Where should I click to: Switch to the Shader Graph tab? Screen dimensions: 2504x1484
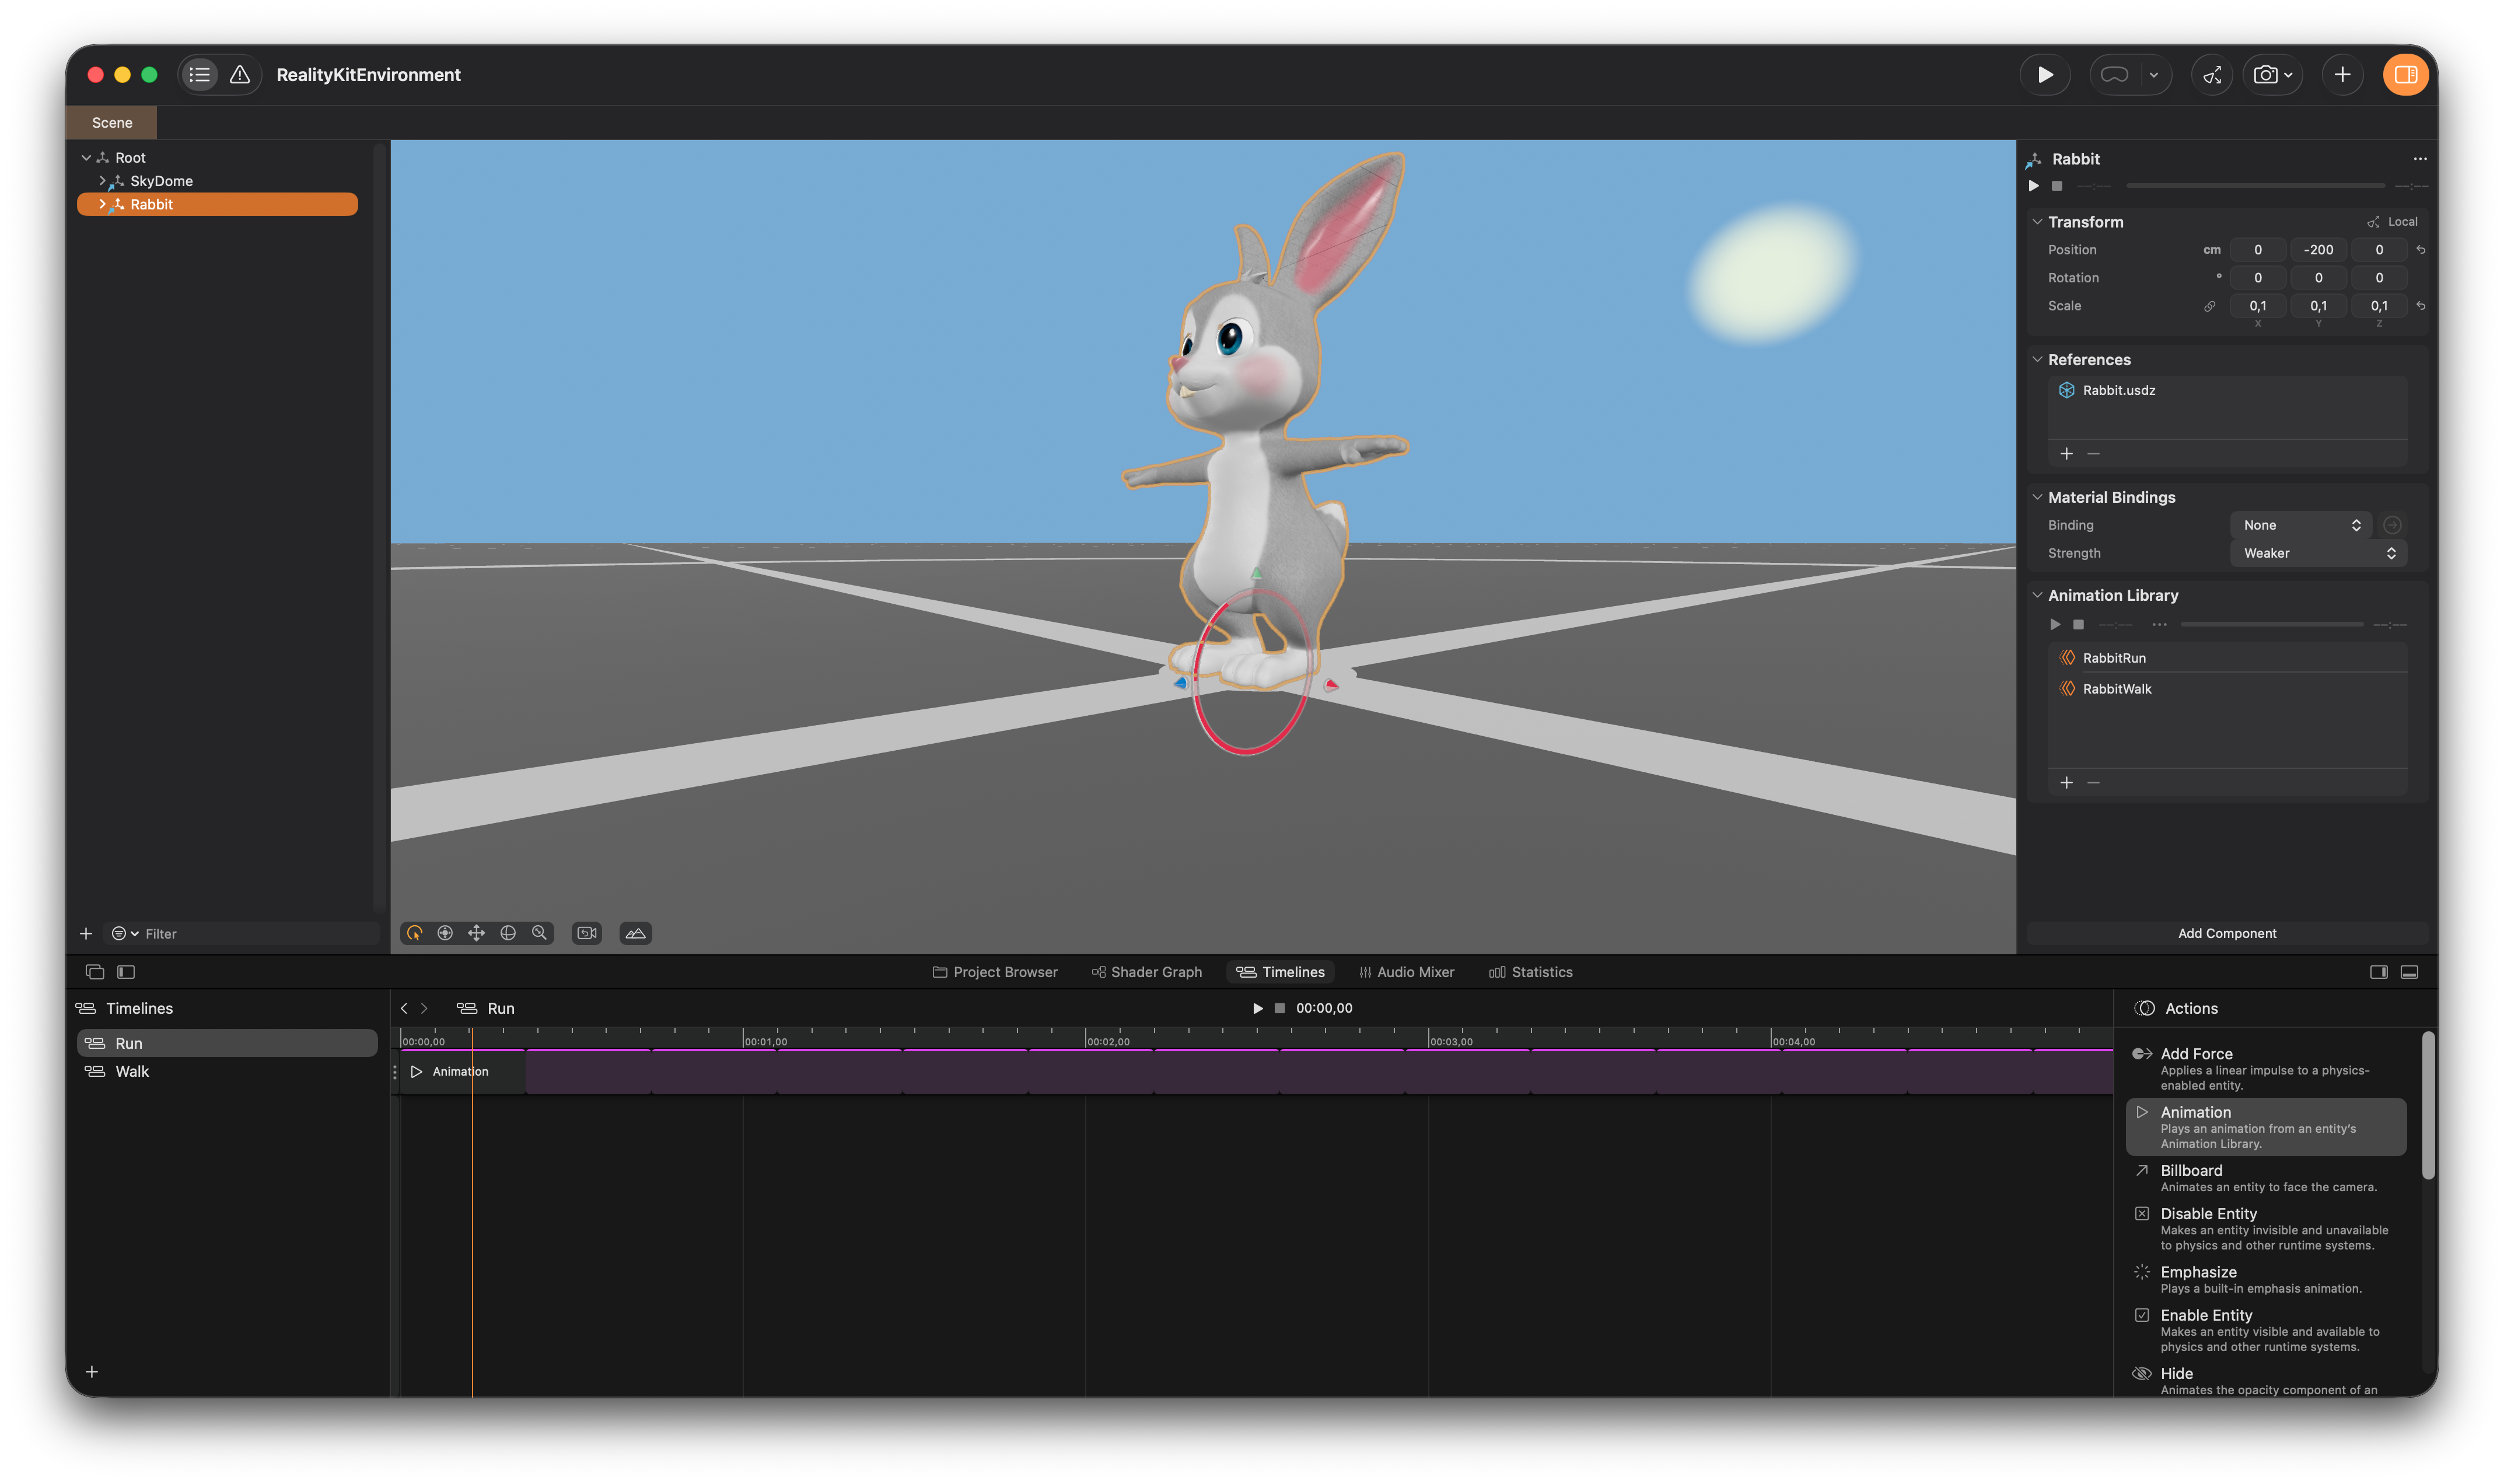tap(1146, 972)
